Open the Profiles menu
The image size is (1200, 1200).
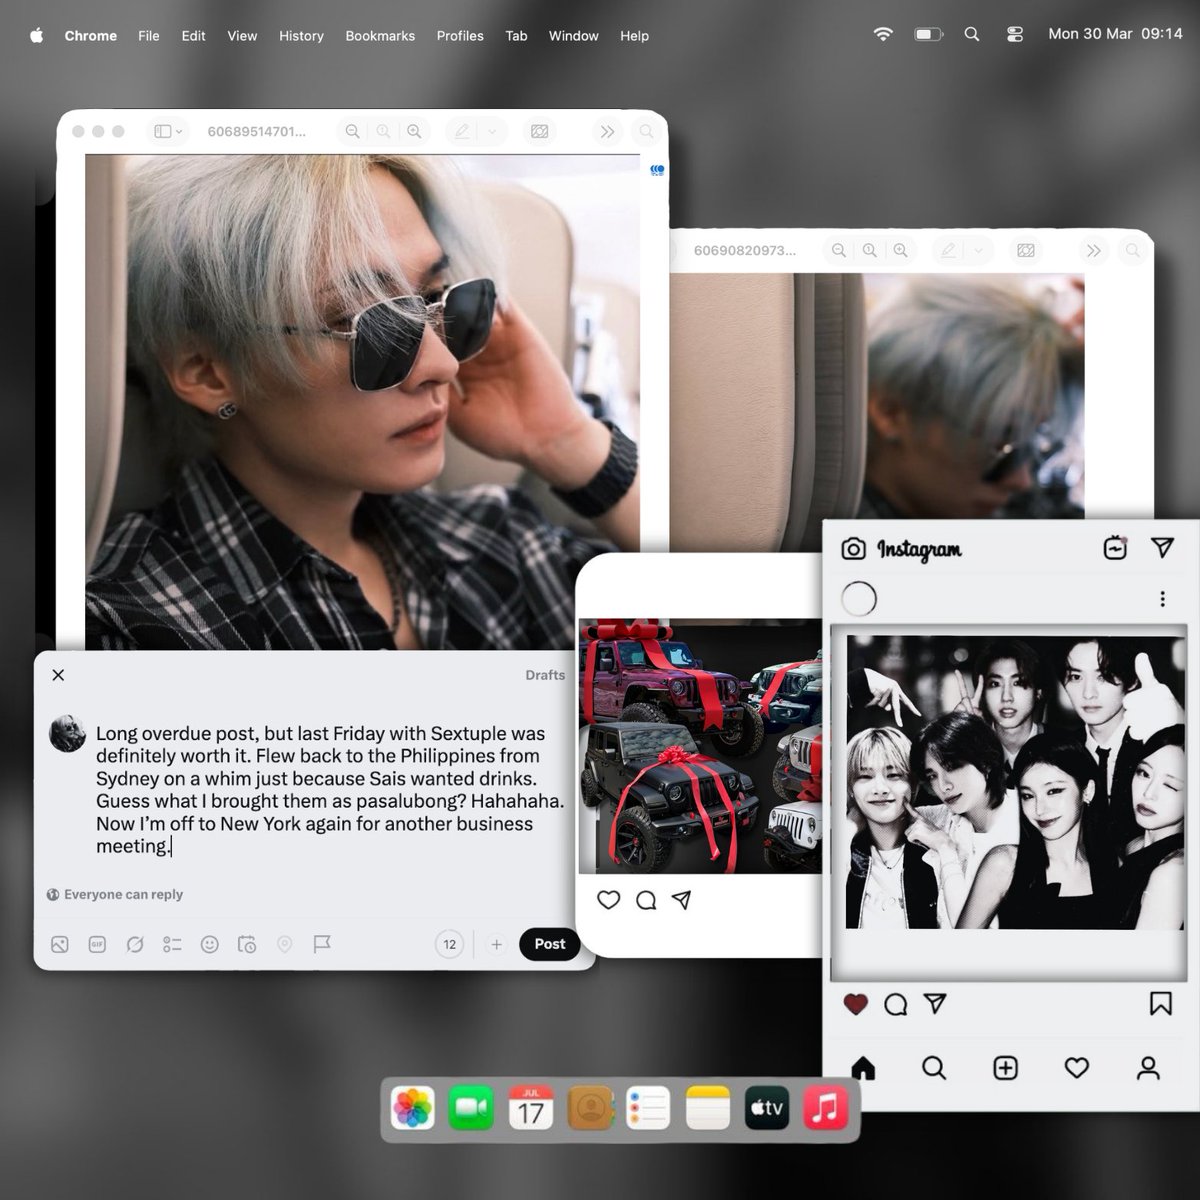click(x=460, y=35)
